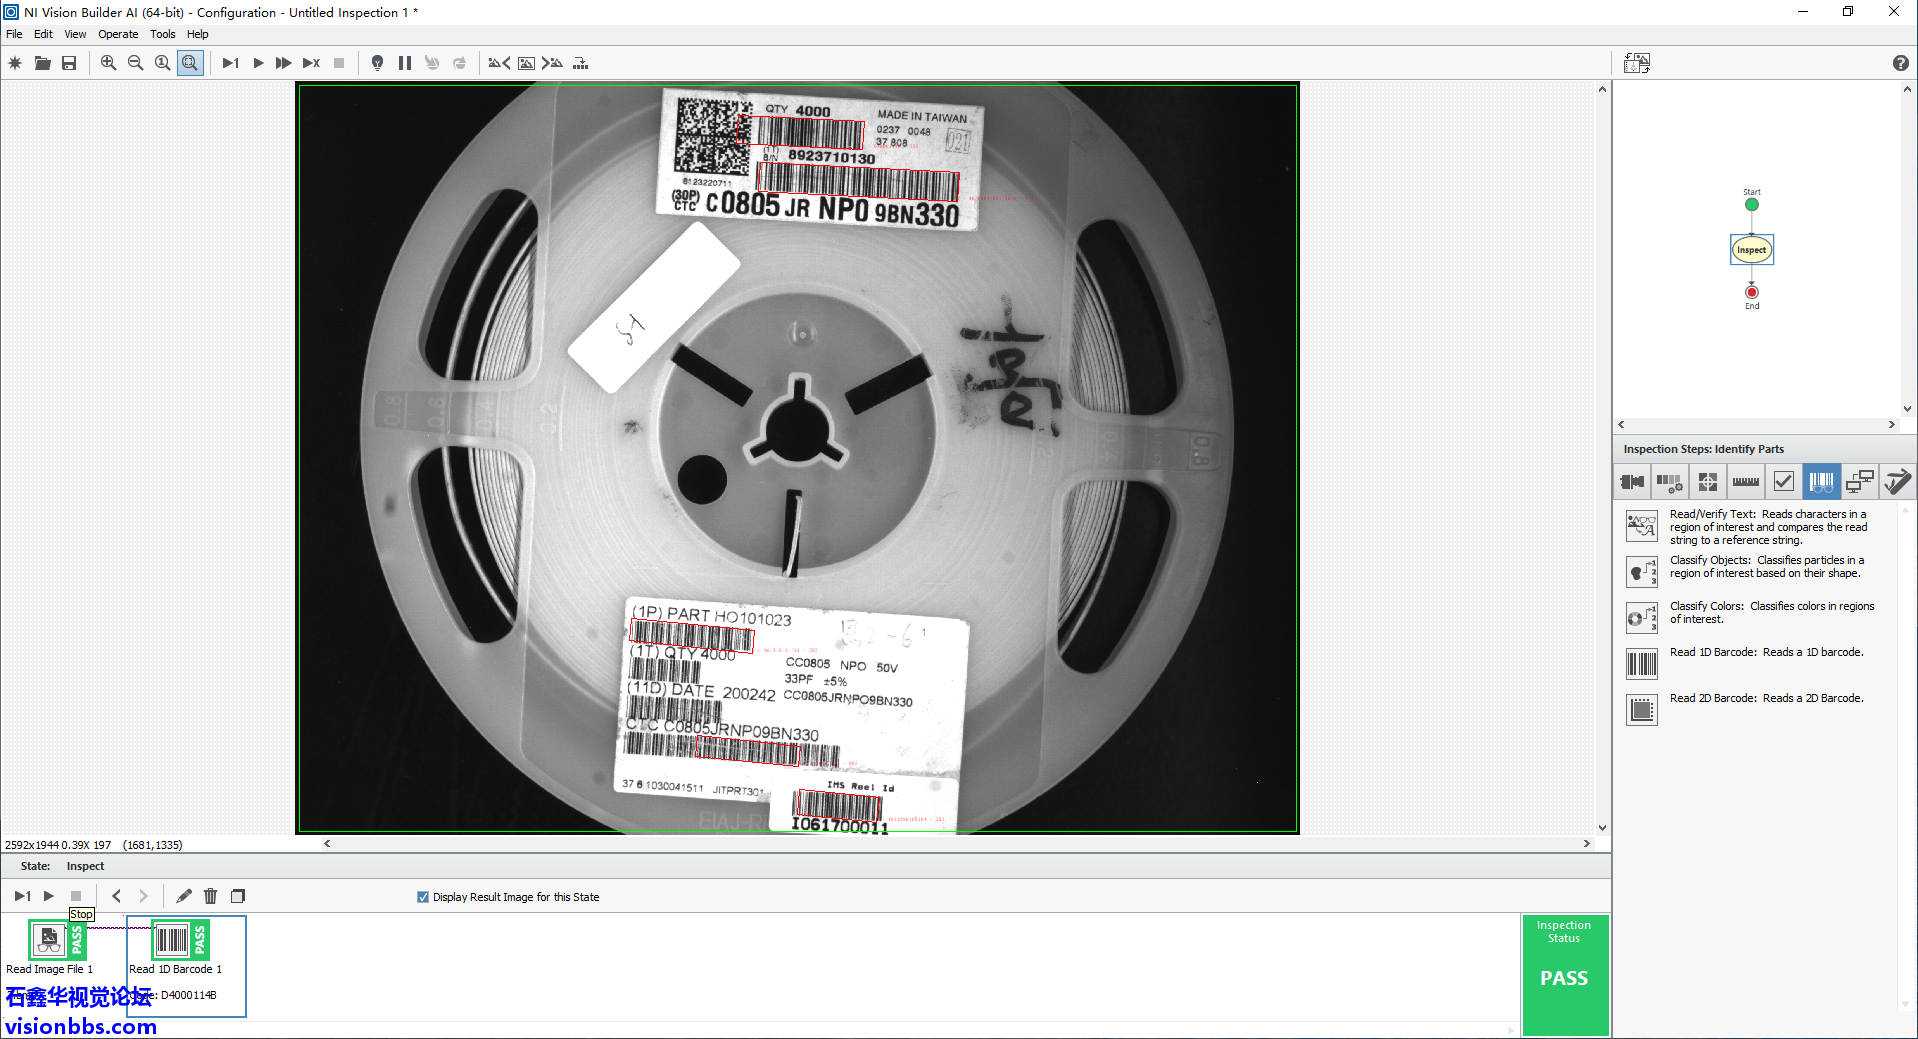Load the next image
The width and height of the screenshot is (1918, 1039).
[552, 63]
